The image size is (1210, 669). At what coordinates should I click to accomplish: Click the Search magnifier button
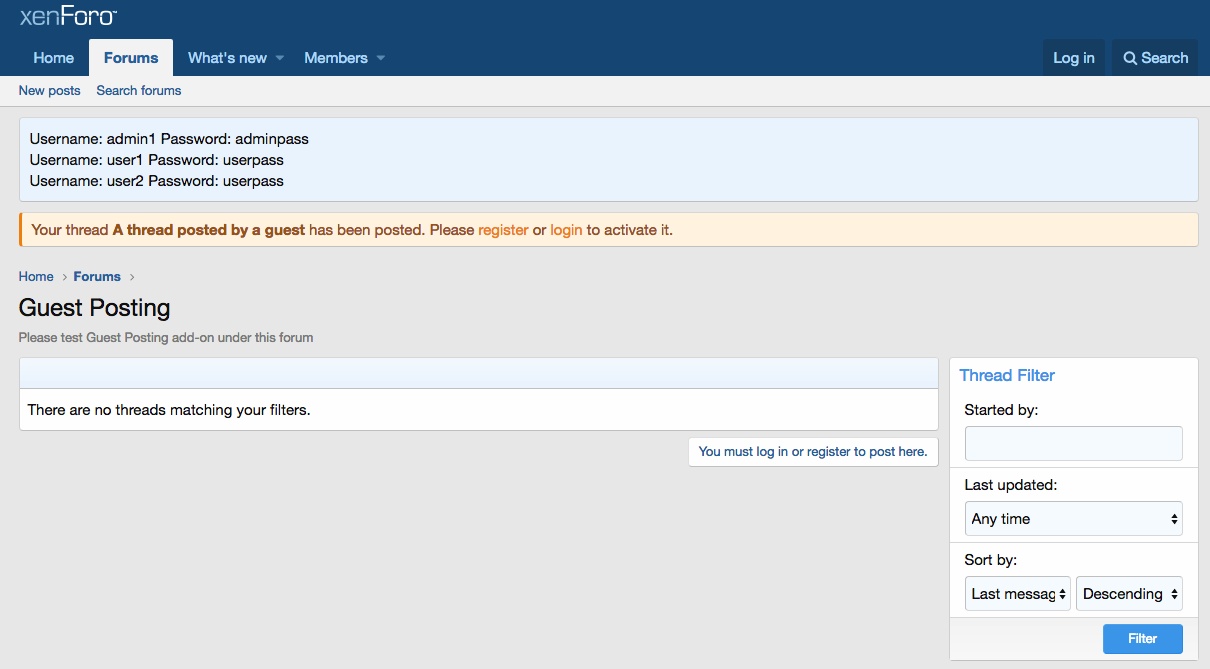(x=1155, y=58)
